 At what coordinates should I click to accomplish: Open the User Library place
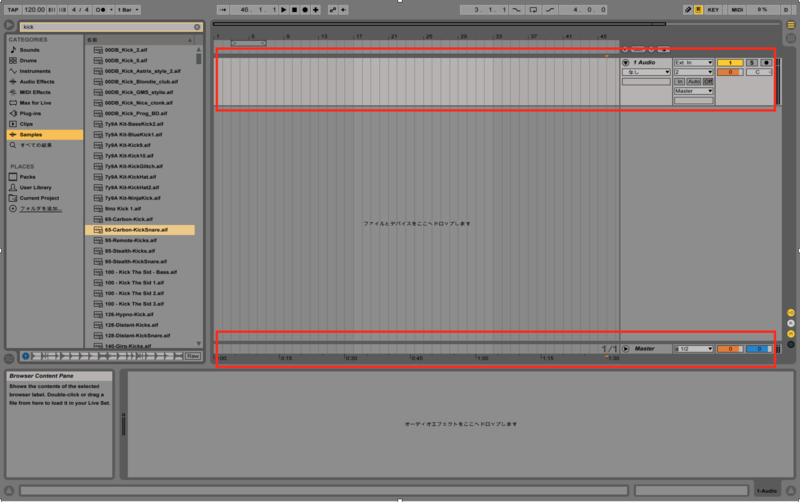pyautogui.click(x=44, y=187)
